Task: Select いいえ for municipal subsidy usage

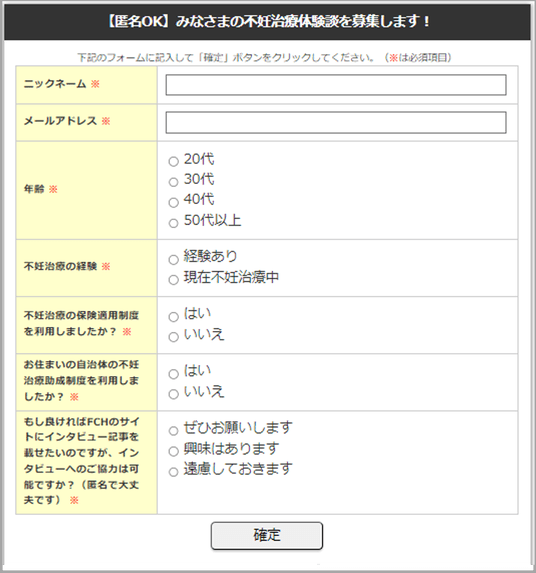Action: click(174, 394)
